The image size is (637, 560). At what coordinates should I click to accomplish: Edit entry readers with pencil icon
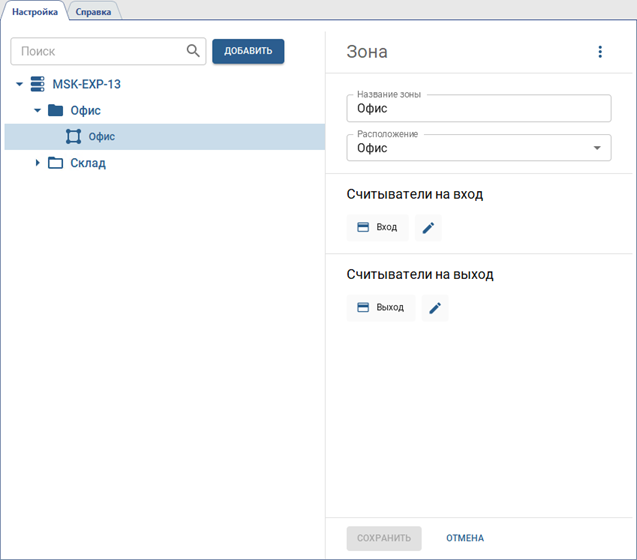coord(428,228)
